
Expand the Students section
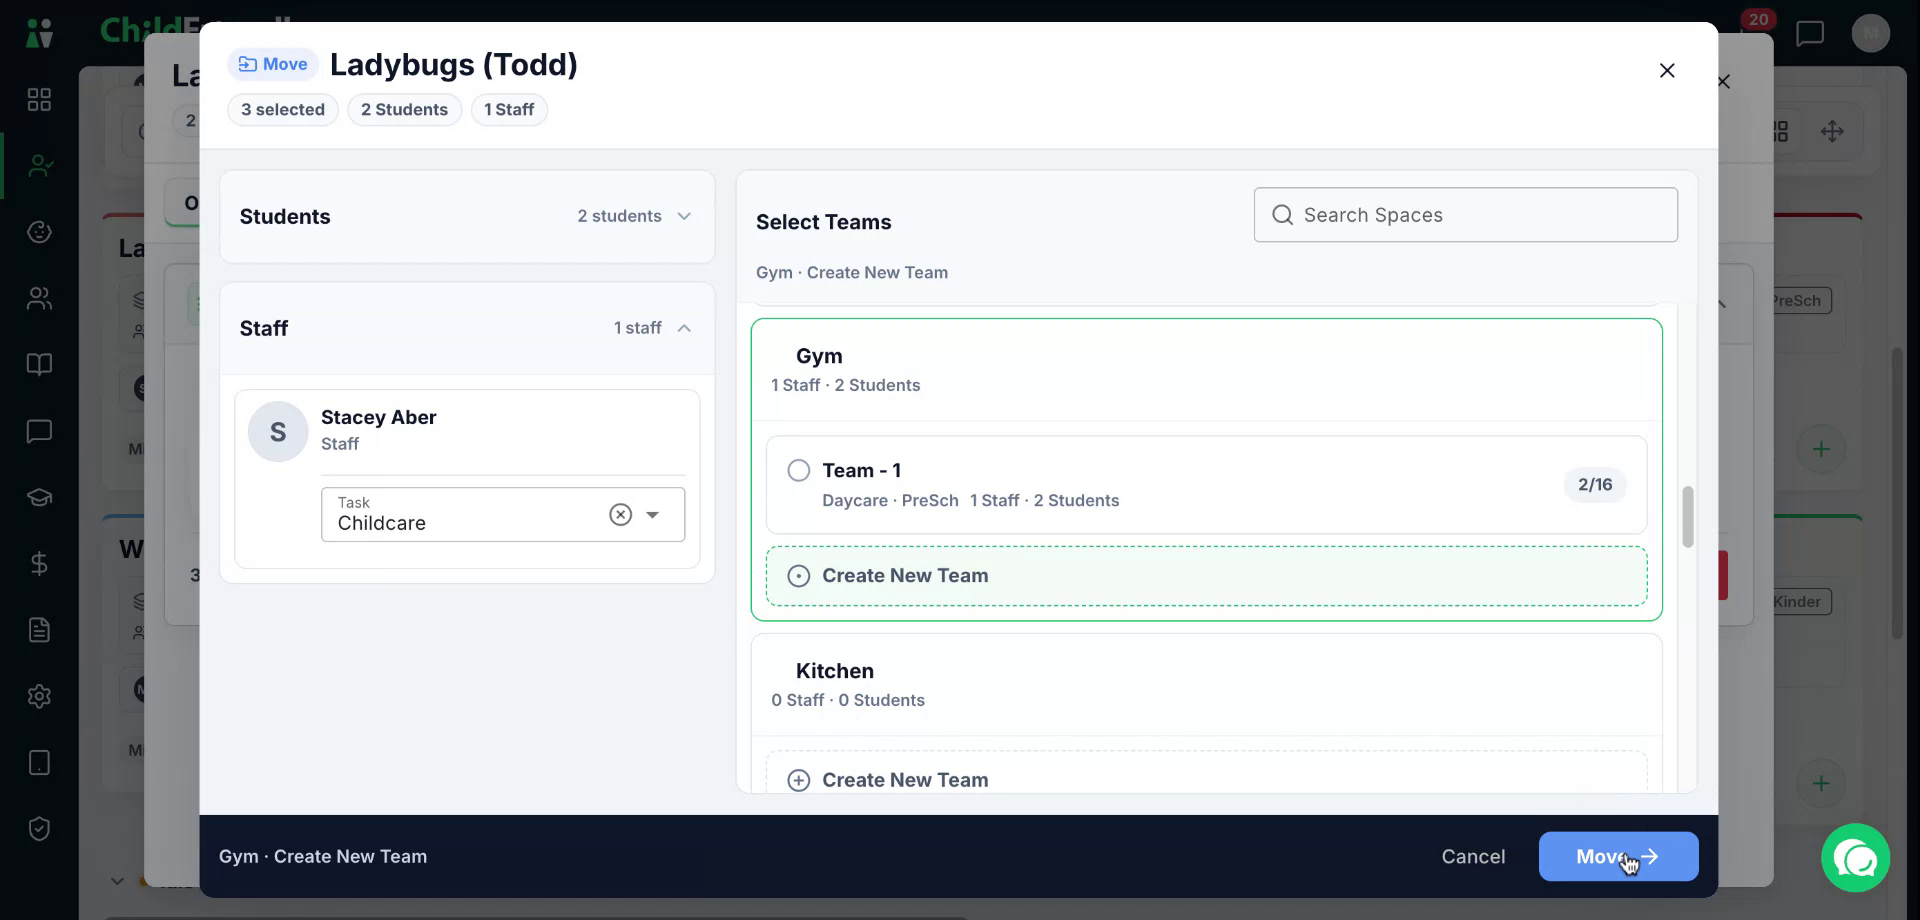pos(467,216)
